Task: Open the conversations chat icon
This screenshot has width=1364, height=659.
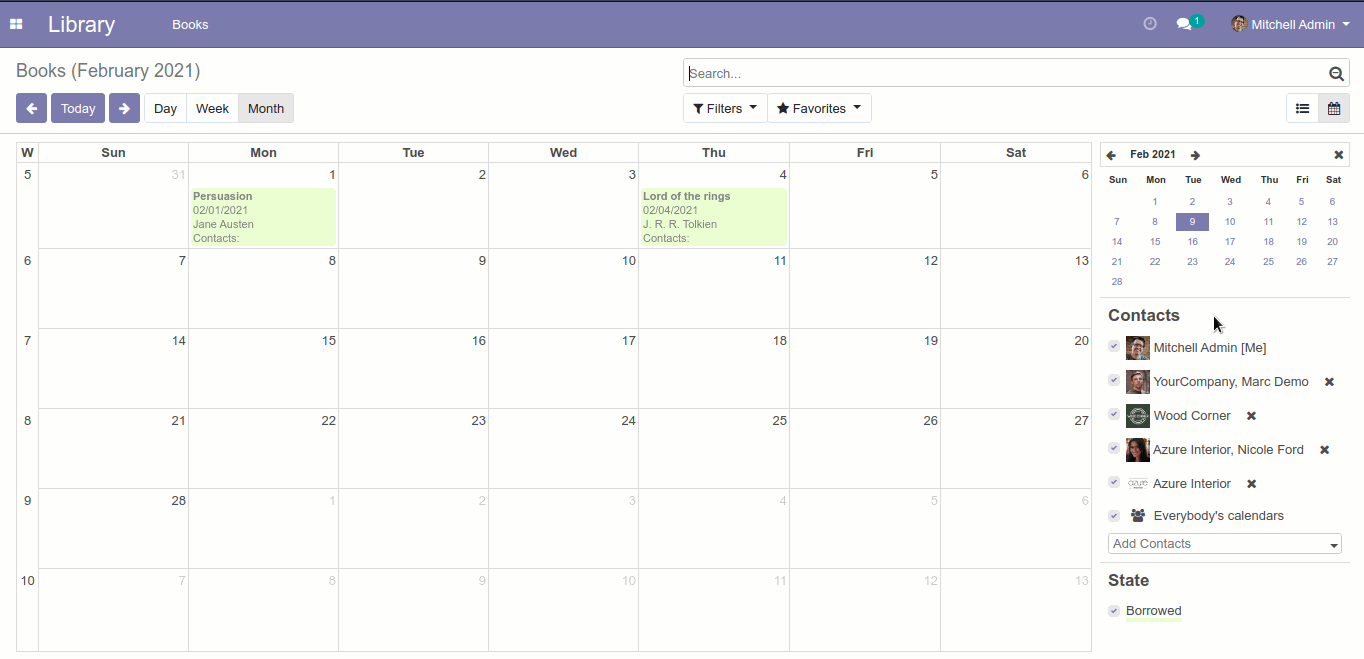Action: (1185, 24)
